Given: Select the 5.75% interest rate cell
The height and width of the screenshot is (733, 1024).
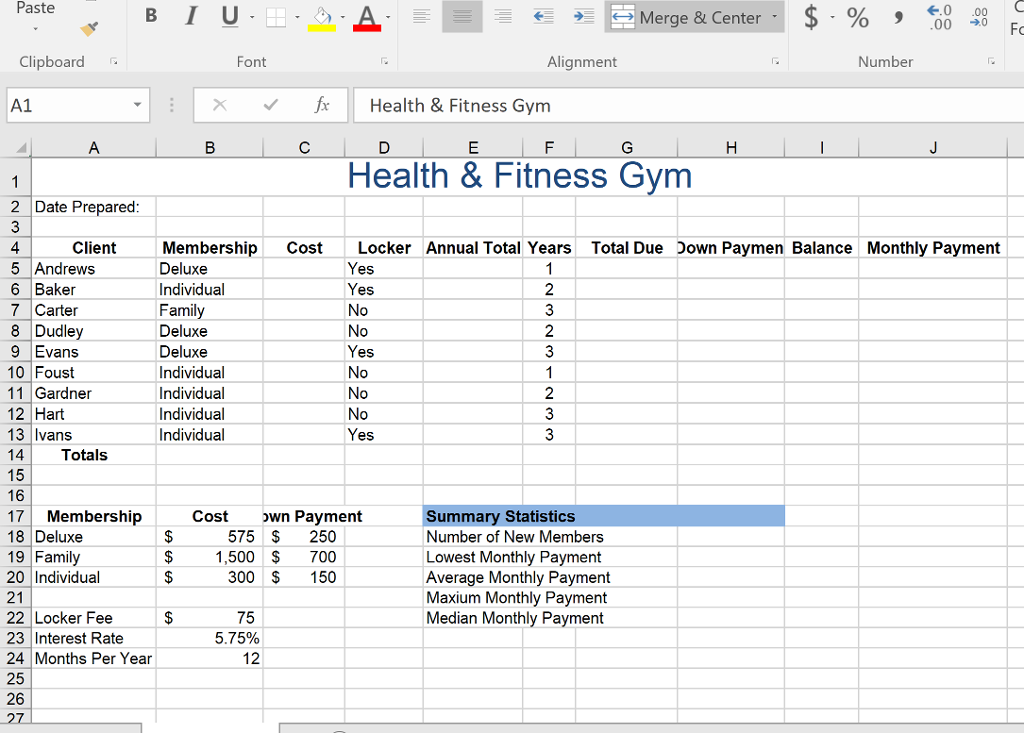Looking at the screenshot, I should click(210, 638).
